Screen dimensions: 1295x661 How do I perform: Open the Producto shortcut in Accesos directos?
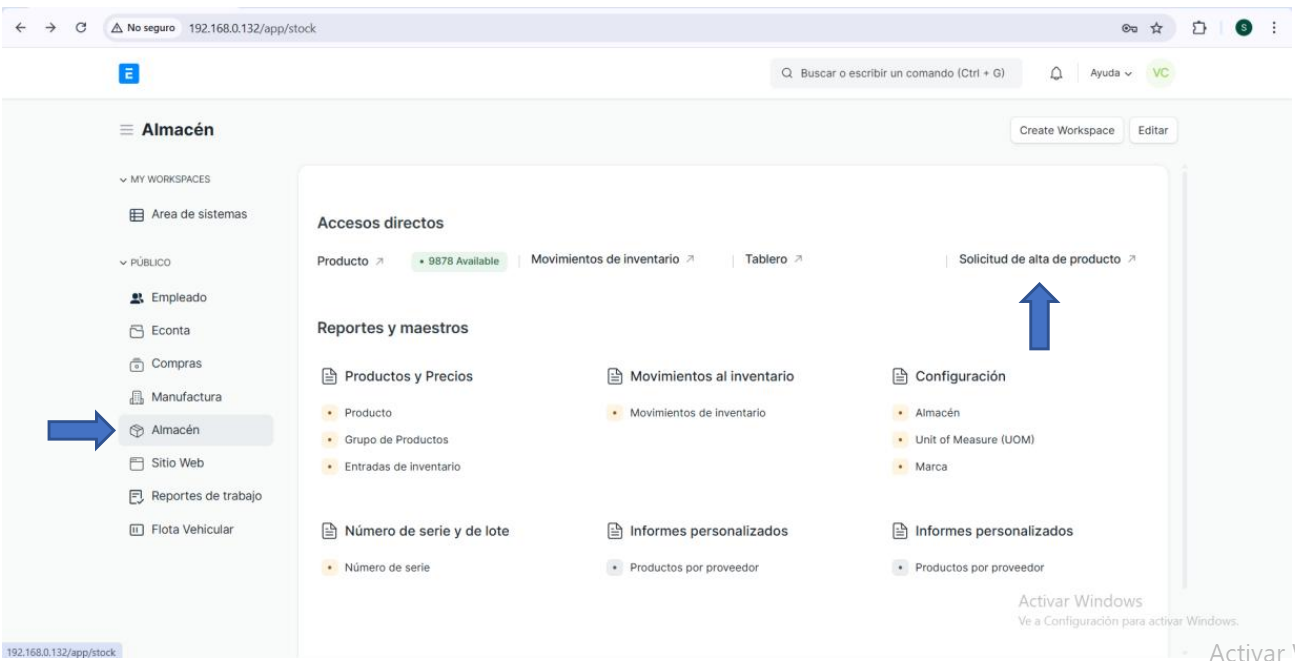click(350, 261)
